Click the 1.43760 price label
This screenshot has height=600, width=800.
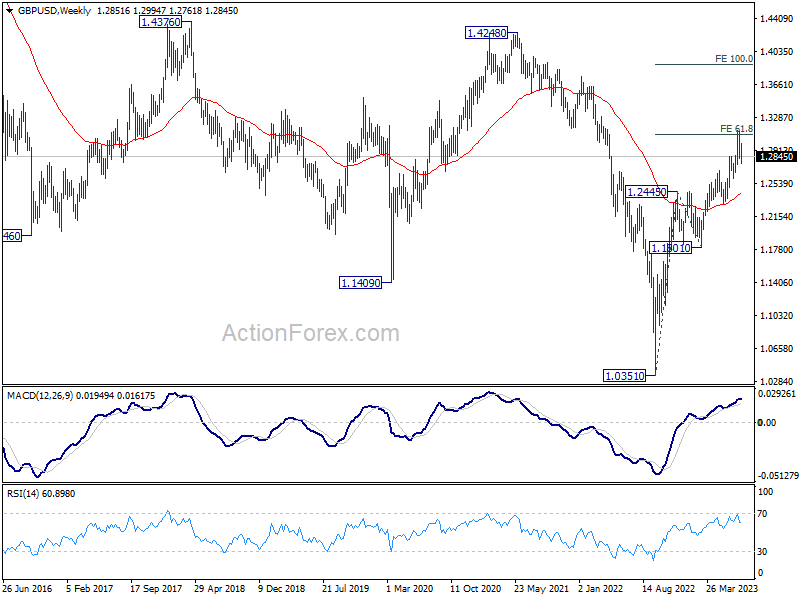coord(160,22)
